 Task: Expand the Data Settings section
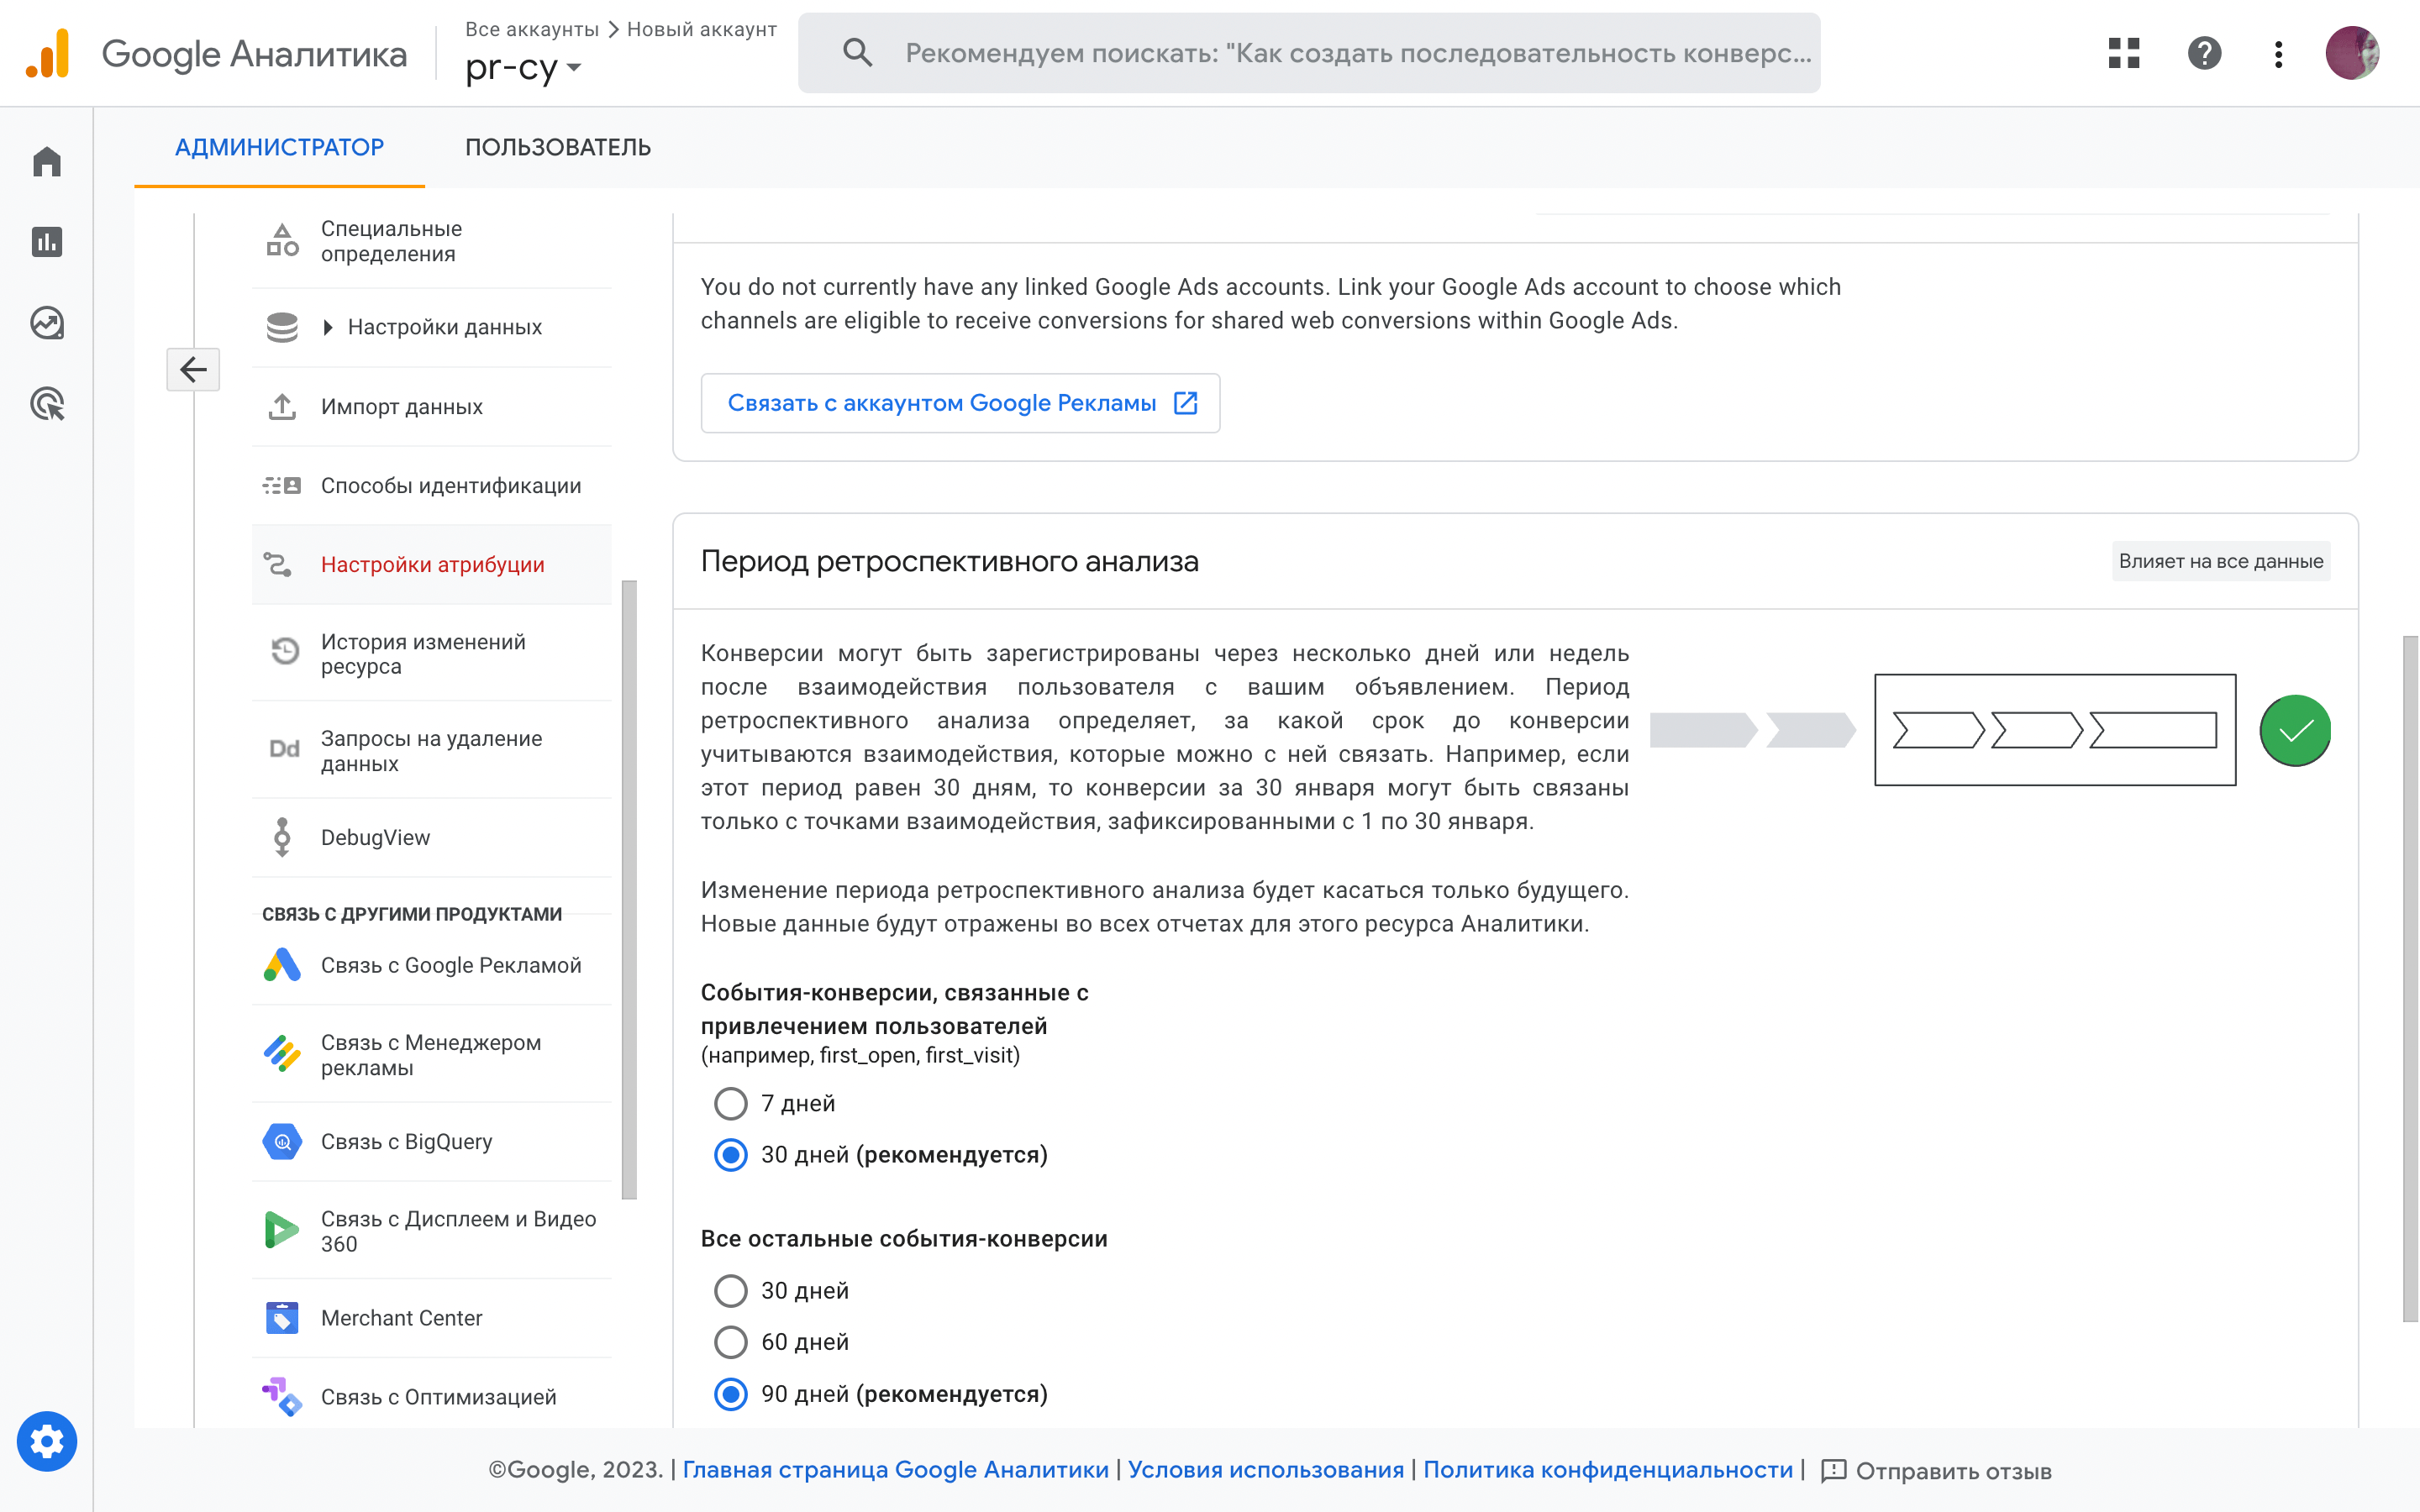click(x=329, y=326)
